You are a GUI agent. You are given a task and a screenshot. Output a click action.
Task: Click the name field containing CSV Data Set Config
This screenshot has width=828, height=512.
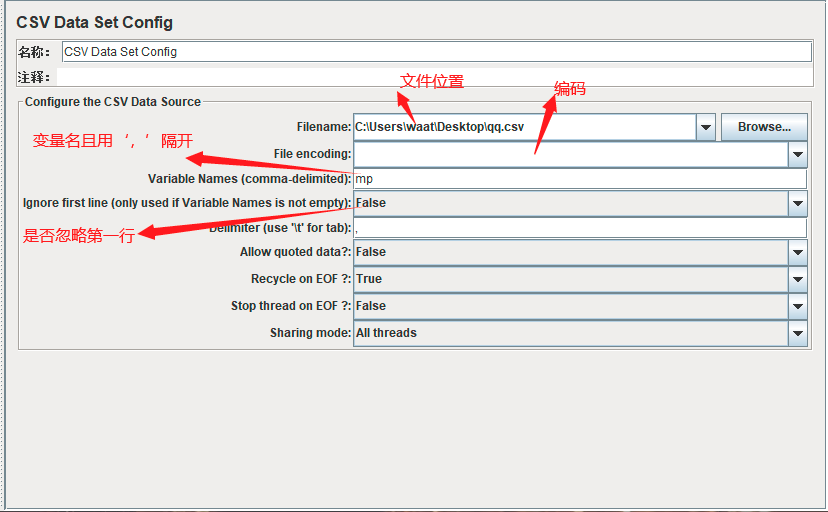click(x=437, y=52)
